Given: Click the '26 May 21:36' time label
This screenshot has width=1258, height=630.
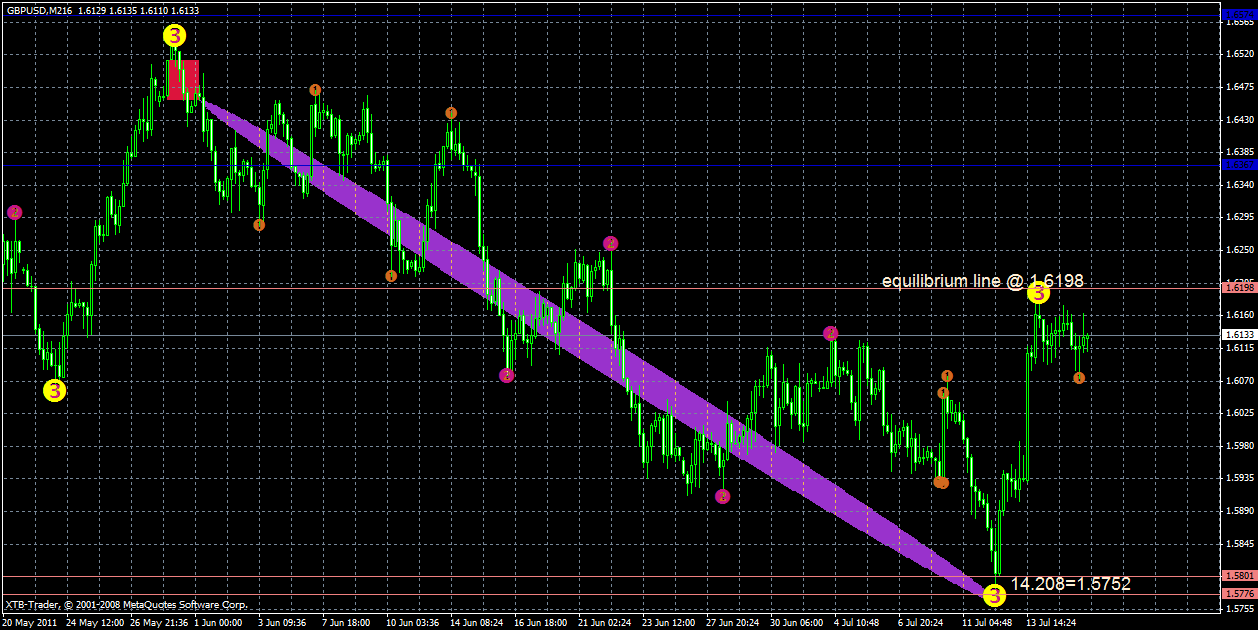Looking at the screenshot, I should pyautogui.click(x=159, y=622).
